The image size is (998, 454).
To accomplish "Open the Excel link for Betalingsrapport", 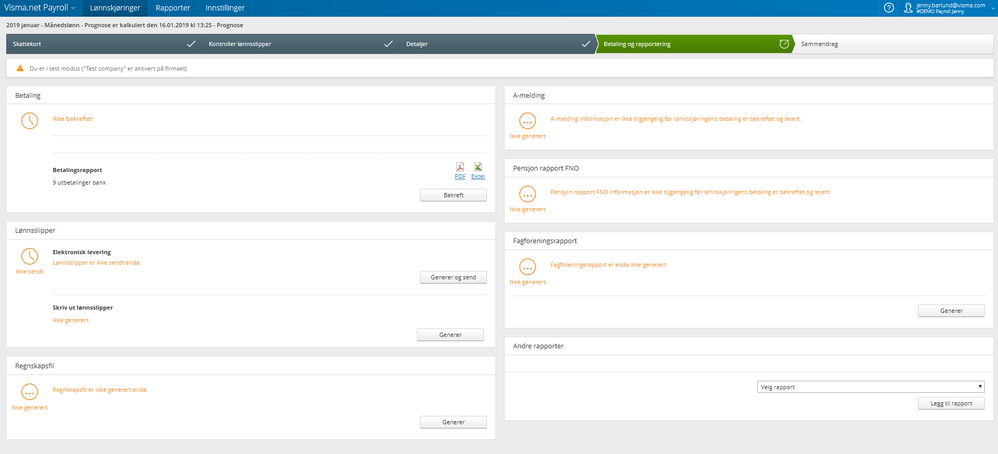I will pyautogui.click(x=478, y=176).
